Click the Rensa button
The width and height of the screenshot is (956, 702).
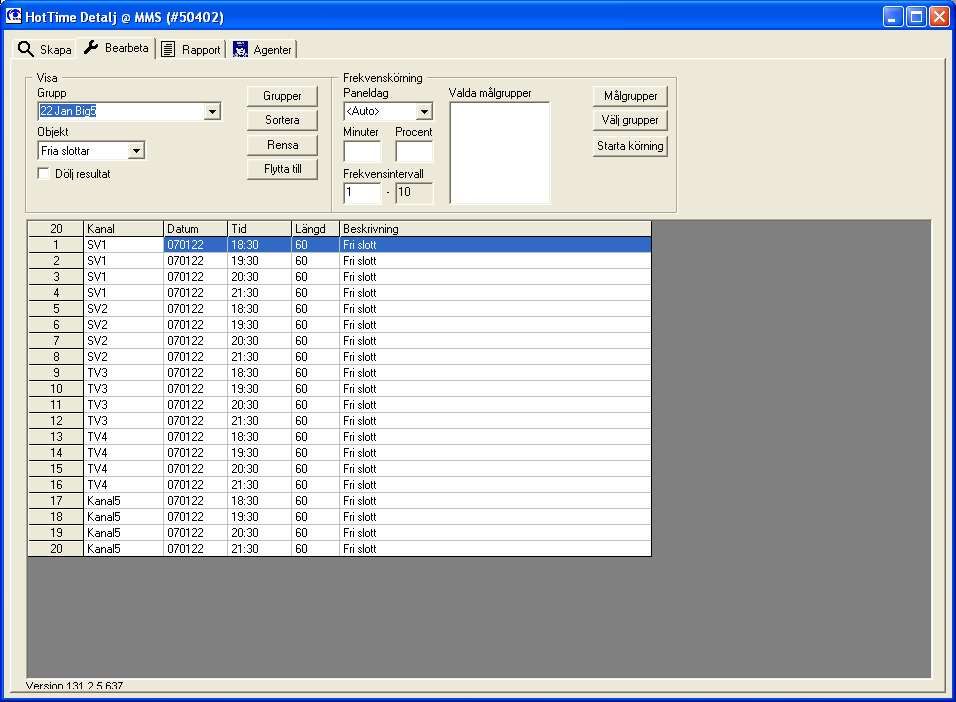click(282, 145)
